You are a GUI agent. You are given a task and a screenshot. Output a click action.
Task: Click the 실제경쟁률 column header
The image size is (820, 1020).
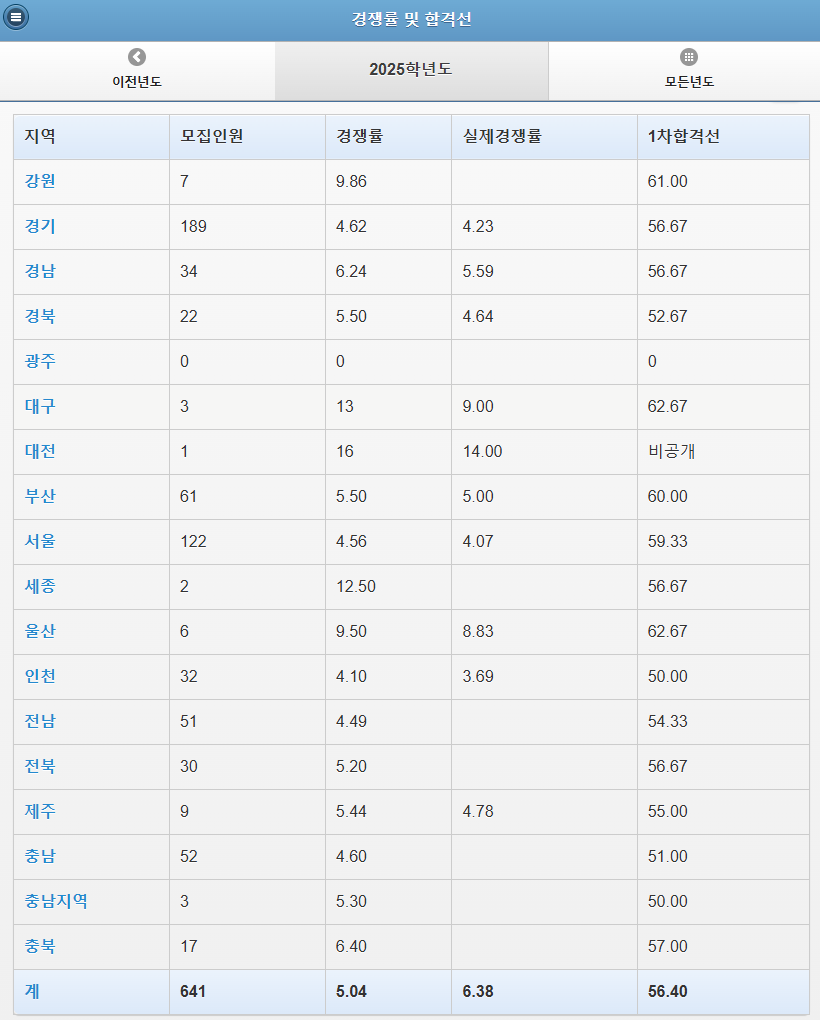coord(502,137)
